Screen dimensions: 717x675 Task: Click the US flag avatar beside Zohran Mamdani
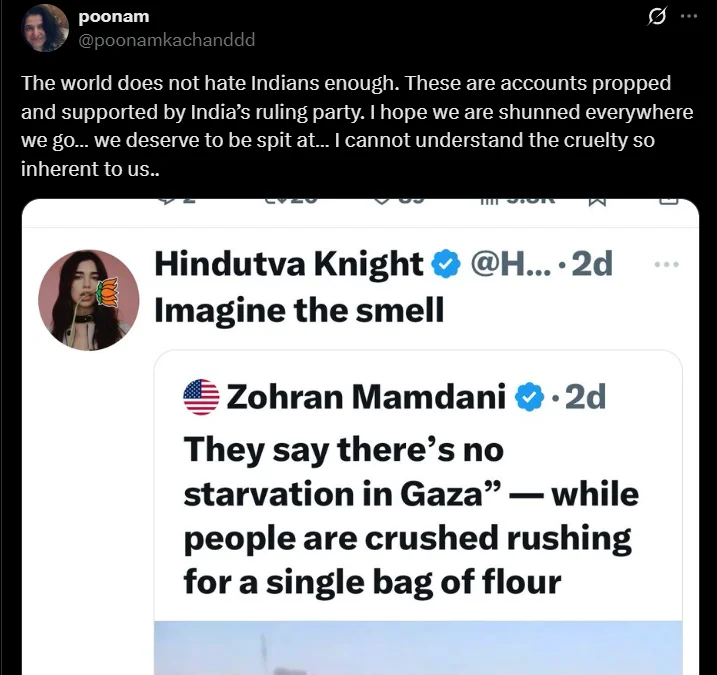pyautogui.click(x=201, y=397)
